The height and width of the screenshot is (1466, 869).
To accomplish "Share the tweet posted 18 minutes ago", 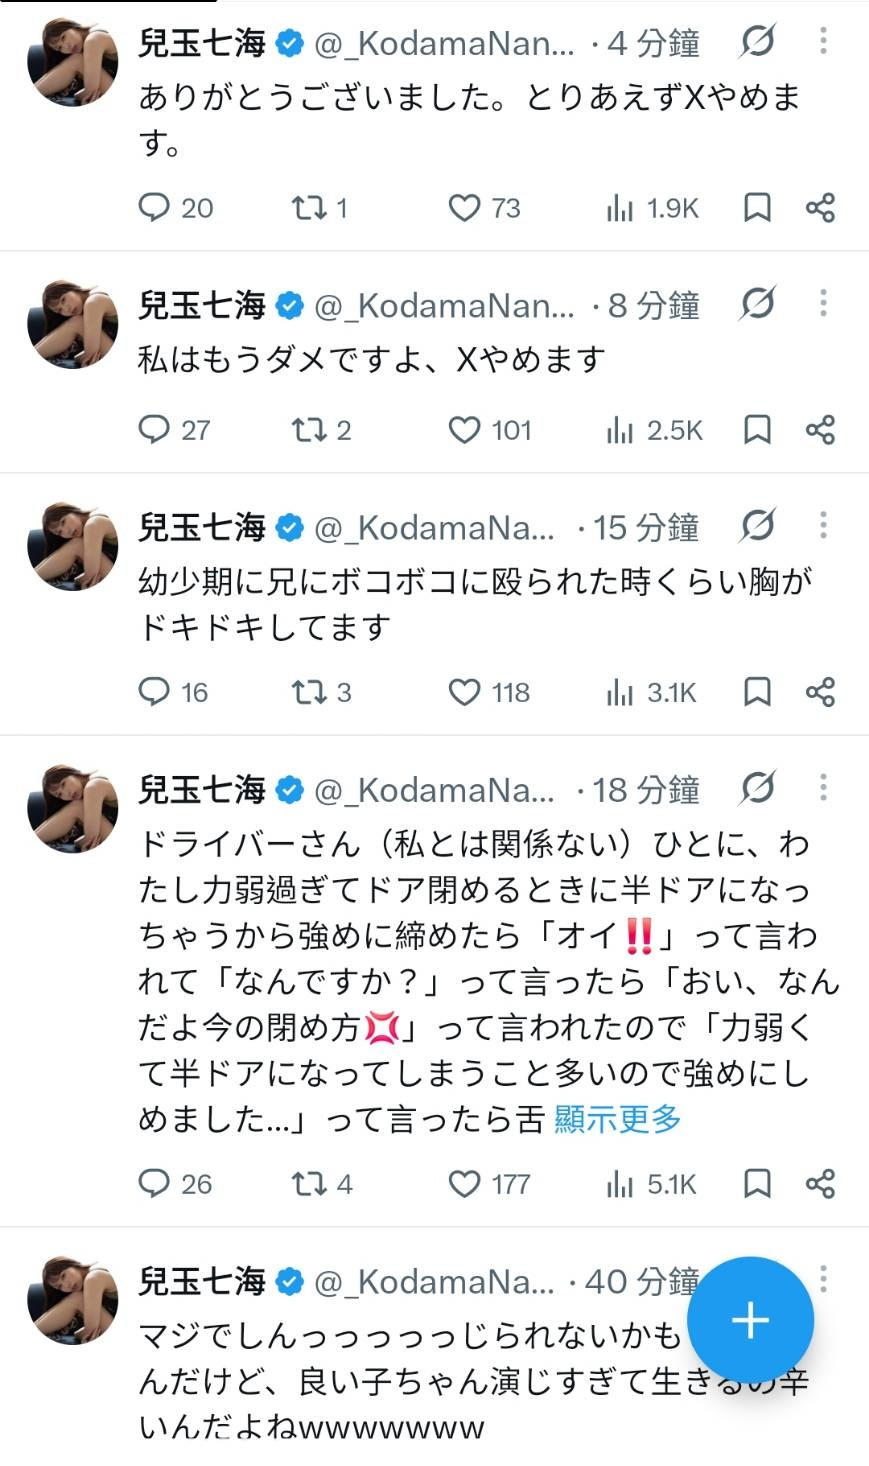I will click(x=820, y=1184).
